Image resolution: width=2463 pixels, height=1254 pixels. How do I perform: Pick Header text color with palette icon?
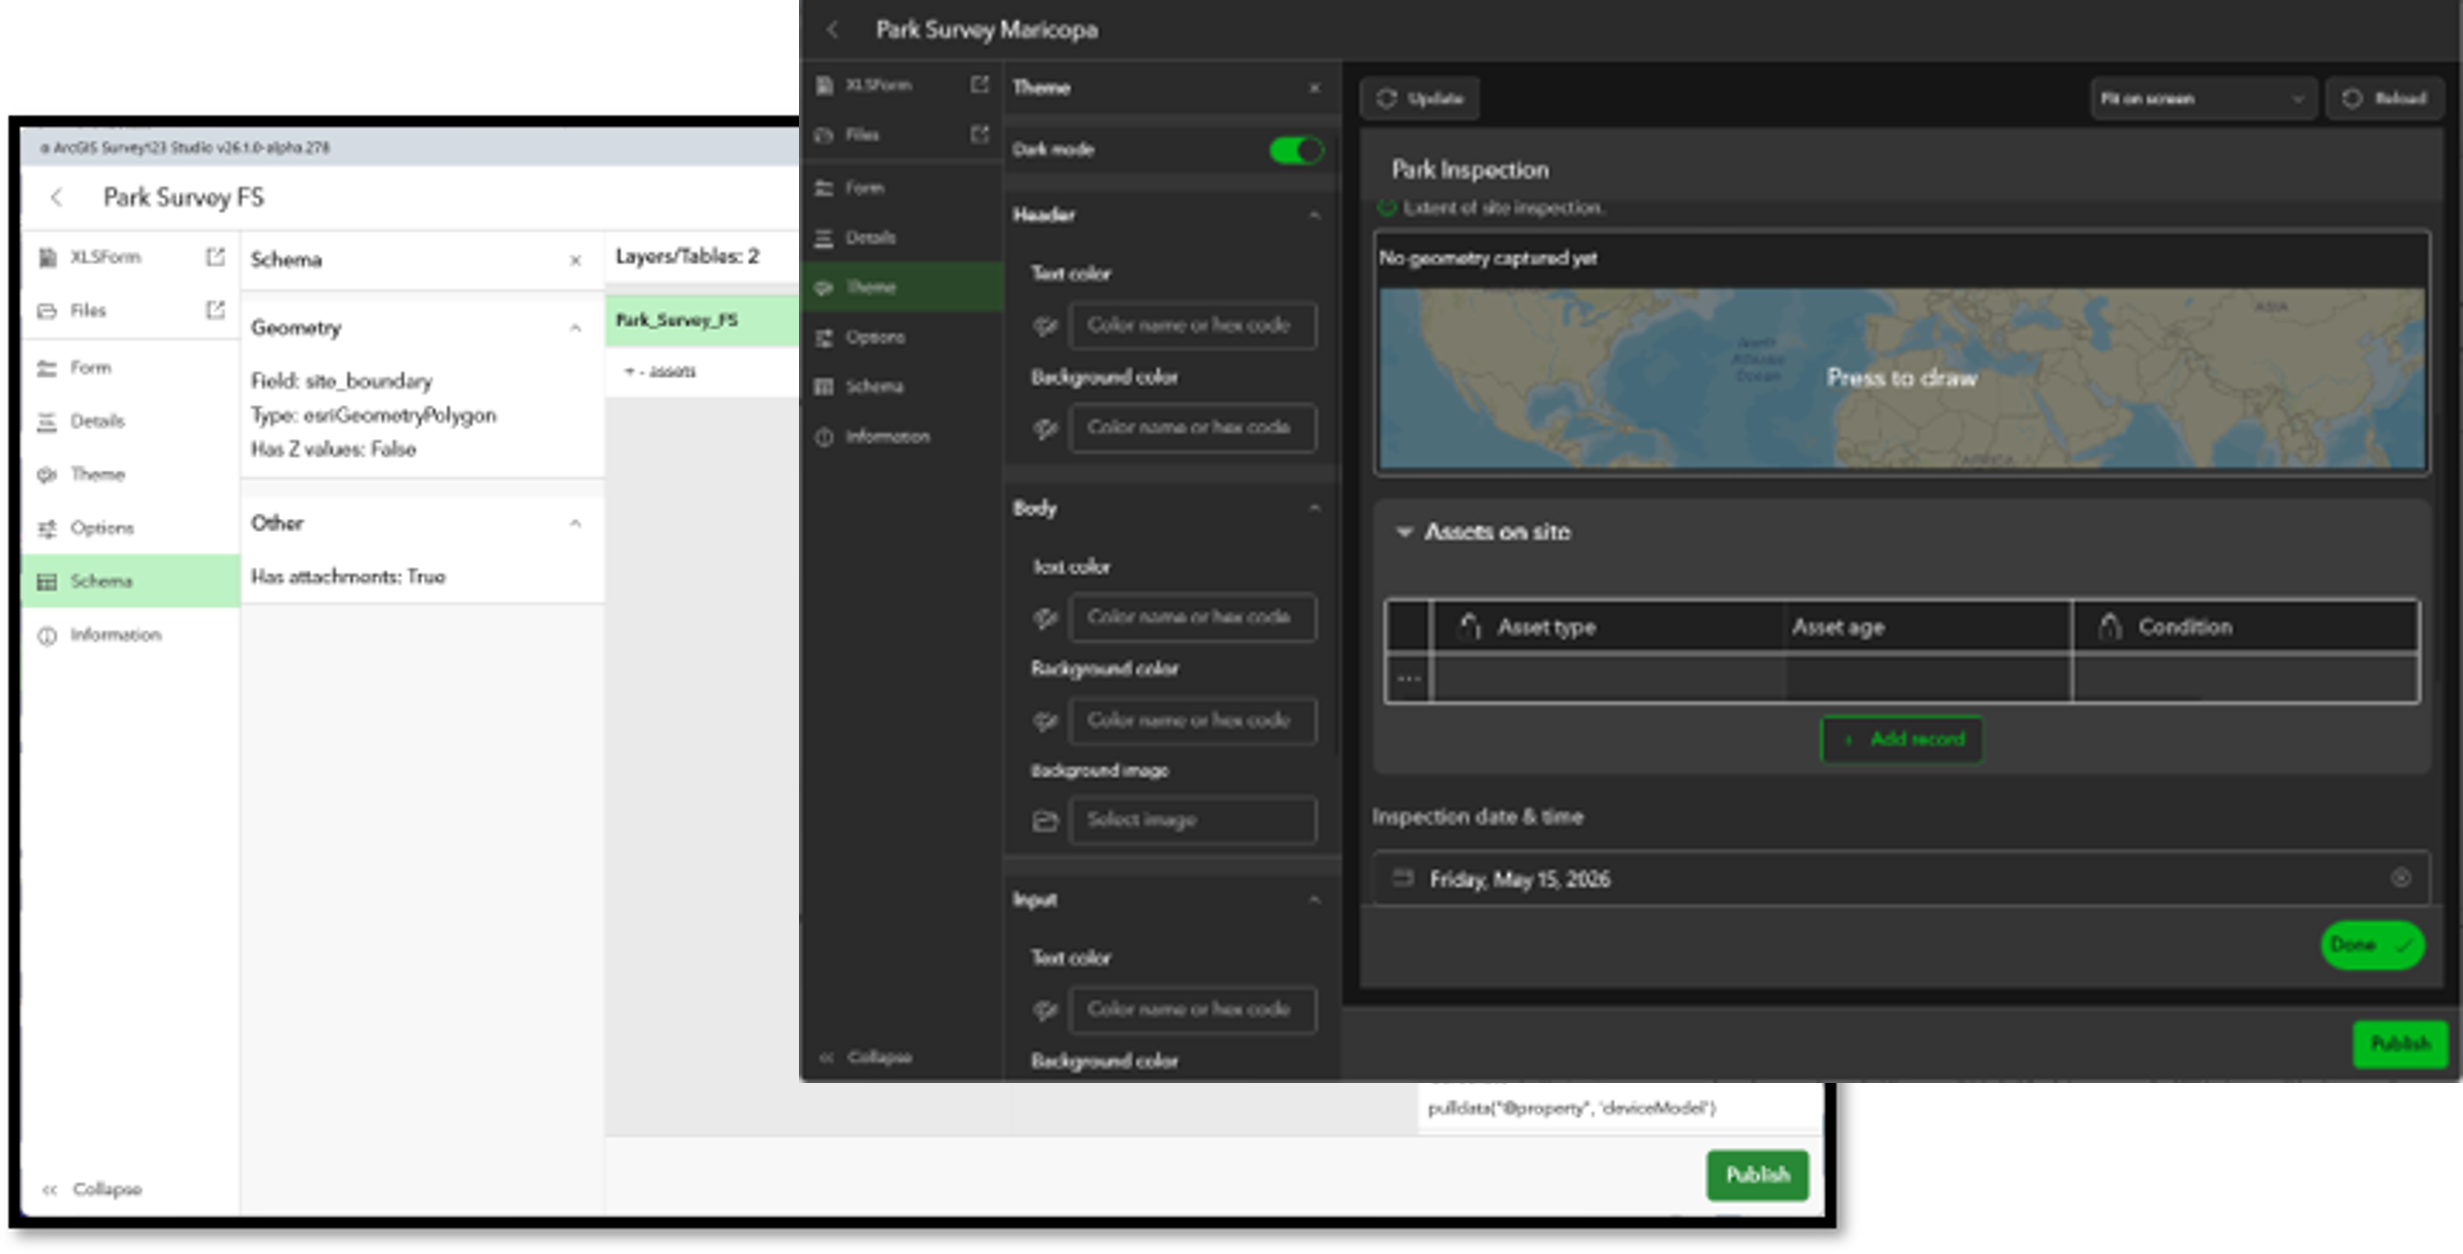(1045, 325)
